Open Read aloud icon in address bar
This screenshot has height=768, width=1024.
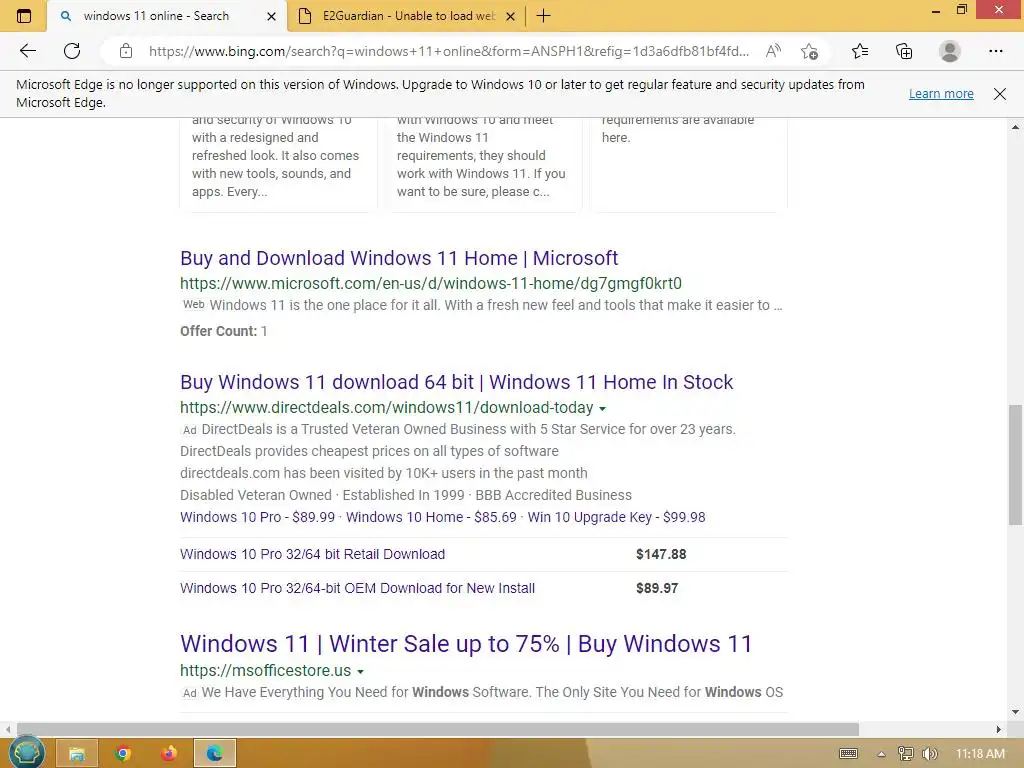coord(773,51)
